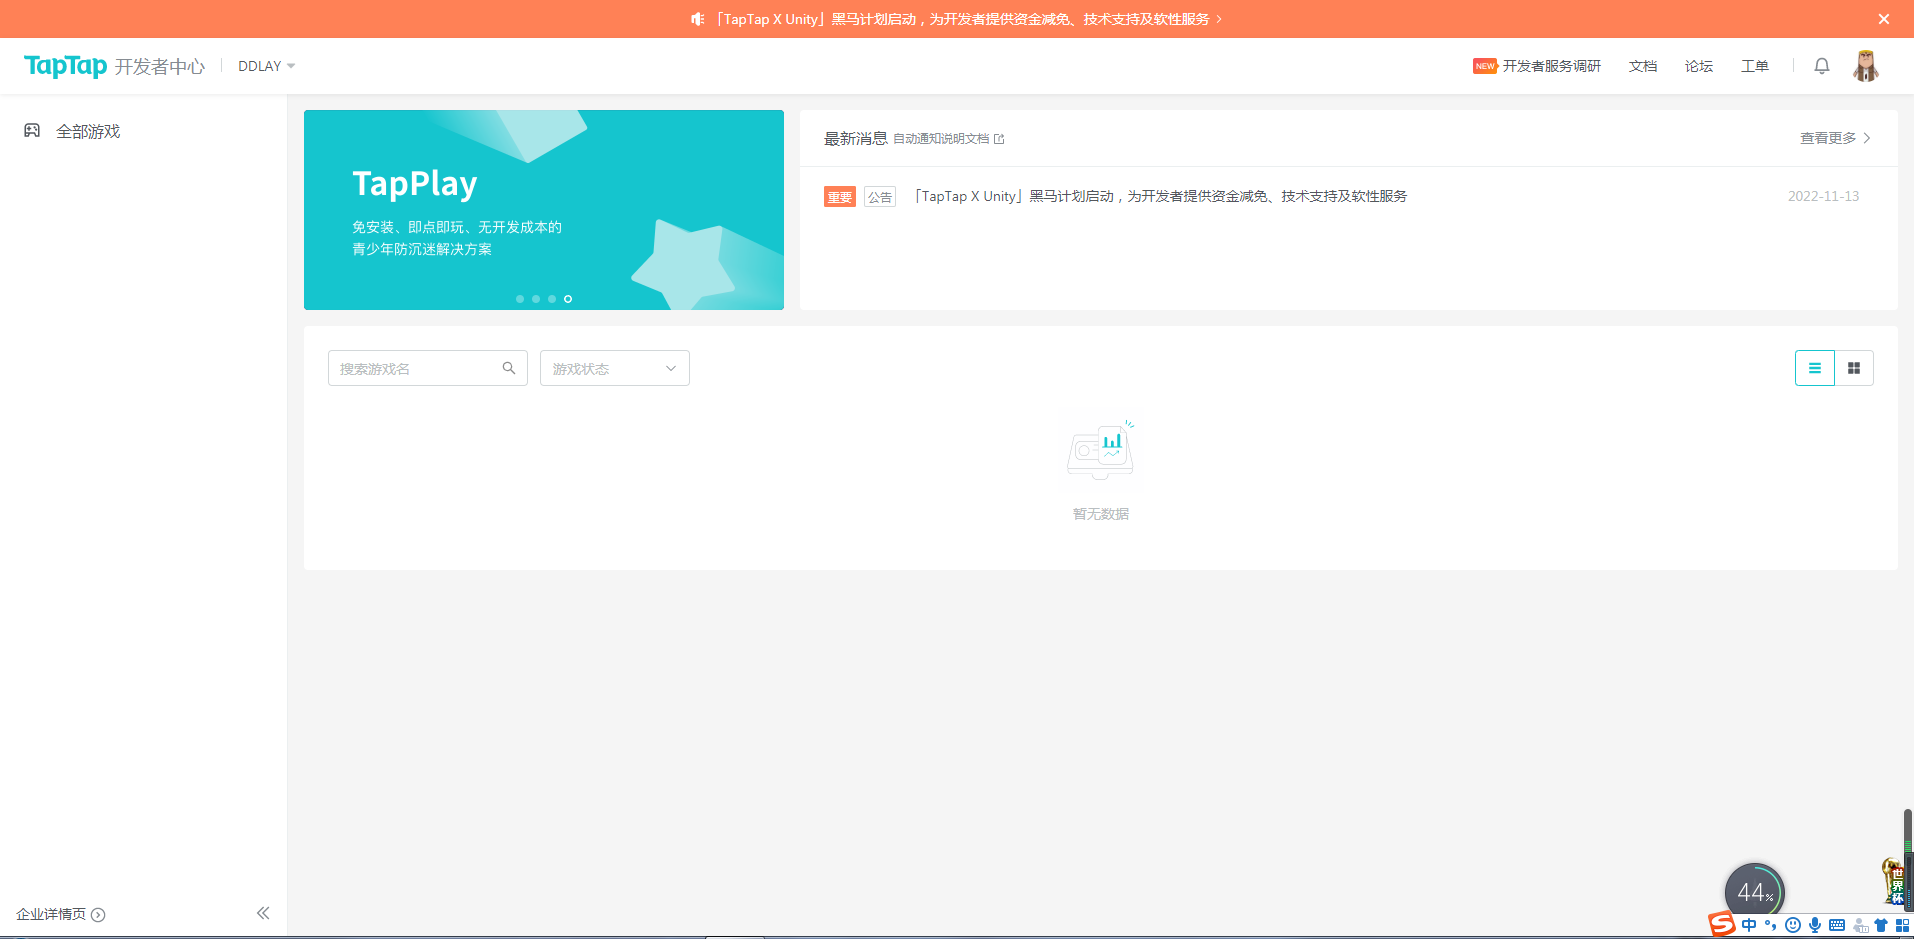This screenshot has width=1914, height=939.
Task: Open the 自动通知说明文档 link
Action: tap(948, 139)
